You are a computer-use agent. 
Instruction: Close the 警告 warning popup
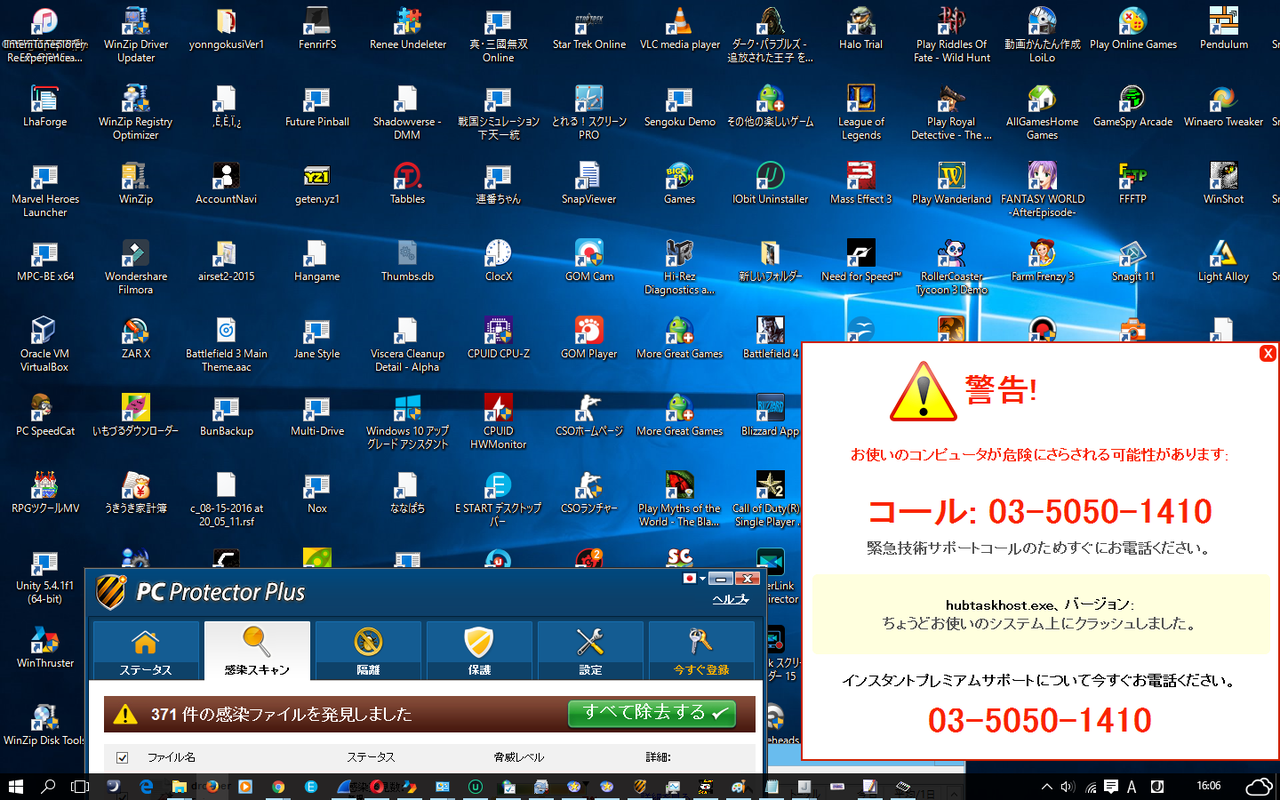(1268, 353)
